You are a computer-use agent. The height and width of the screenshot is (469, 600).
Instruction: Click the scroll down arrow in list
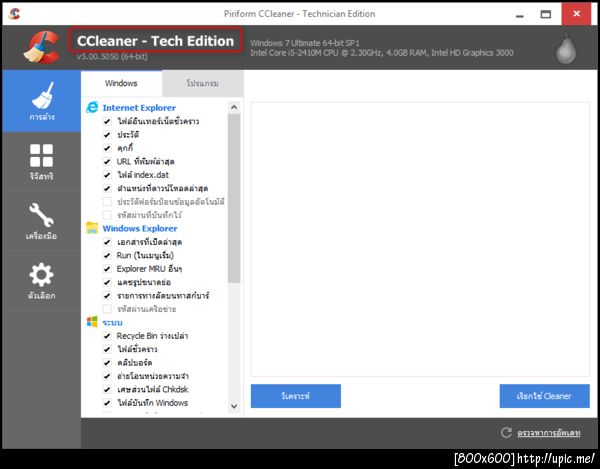(x=234, y=406)
